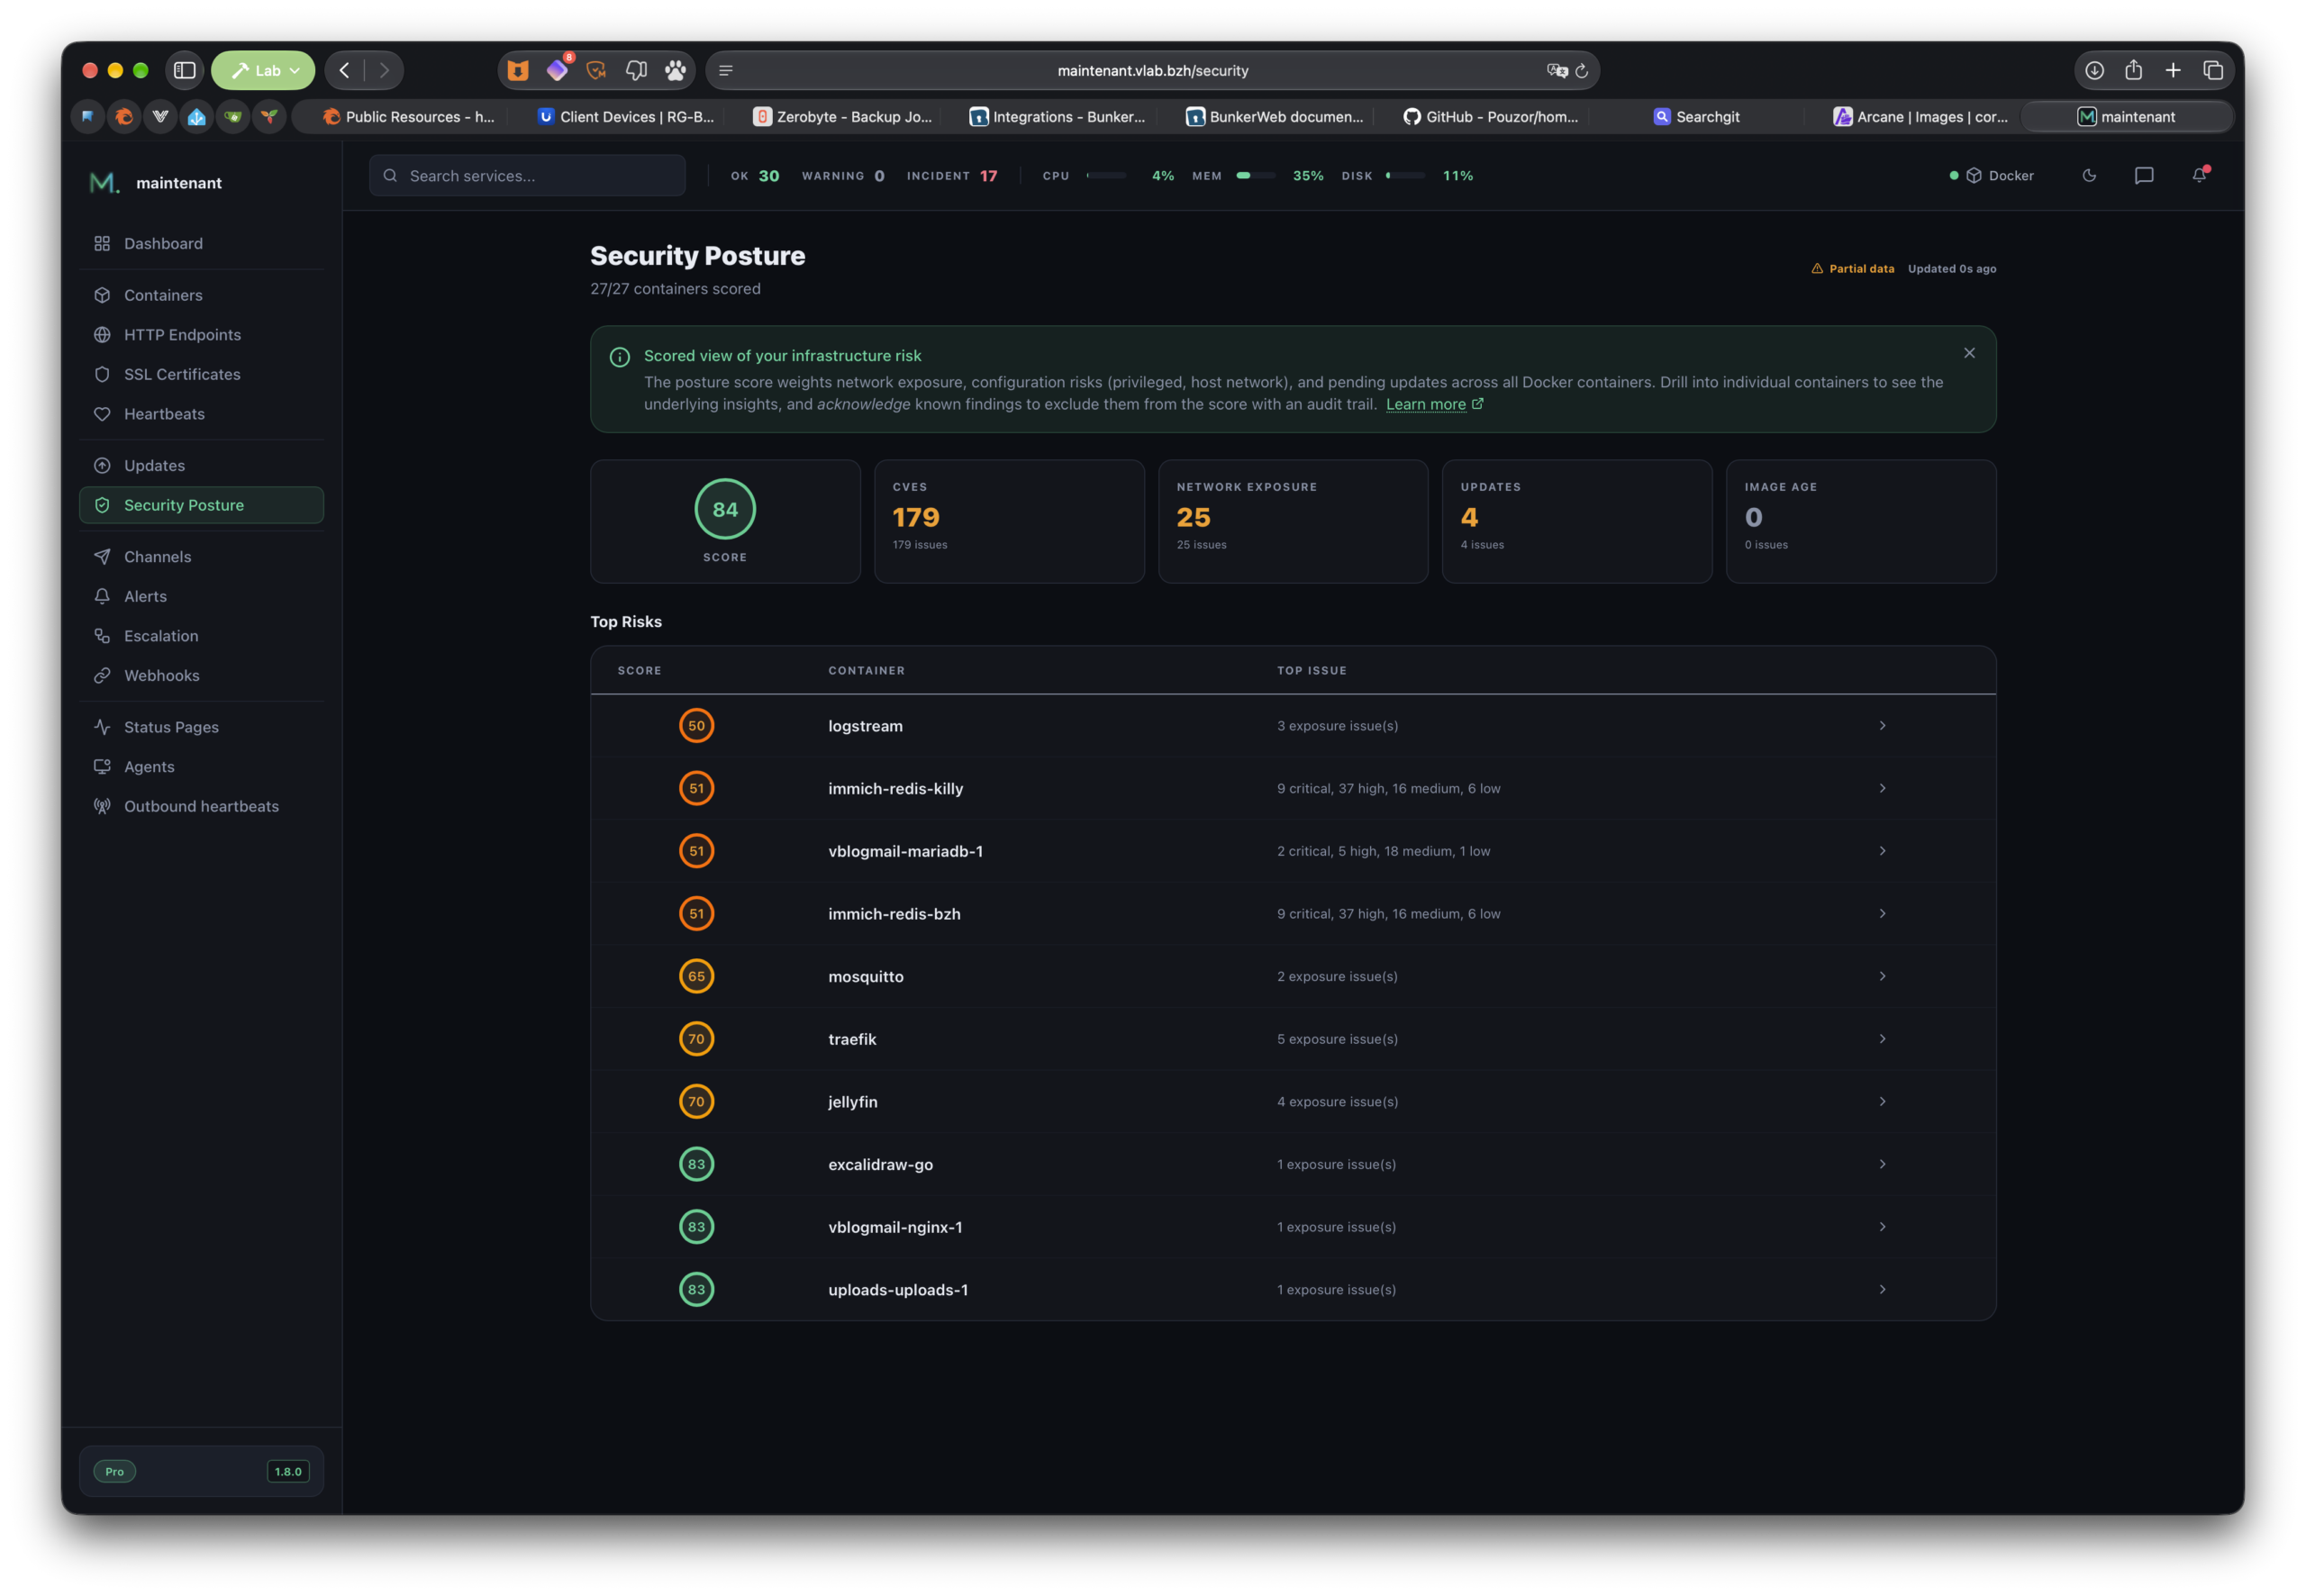Switch to the Searchgit browser tab
The width and height of the screenshot is (2306, 1596).
click(x=1695, y=116)
